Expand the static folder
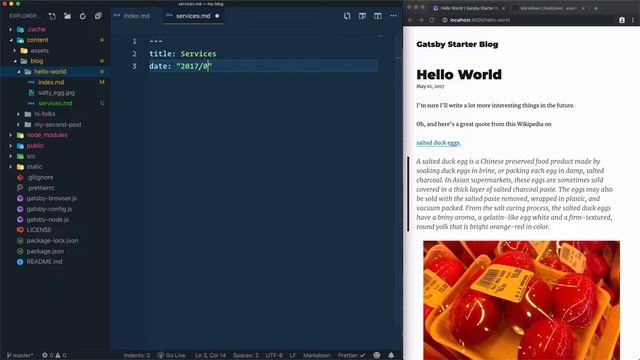Viewport: 640px width, 360px height. click(x=11, y=167)
